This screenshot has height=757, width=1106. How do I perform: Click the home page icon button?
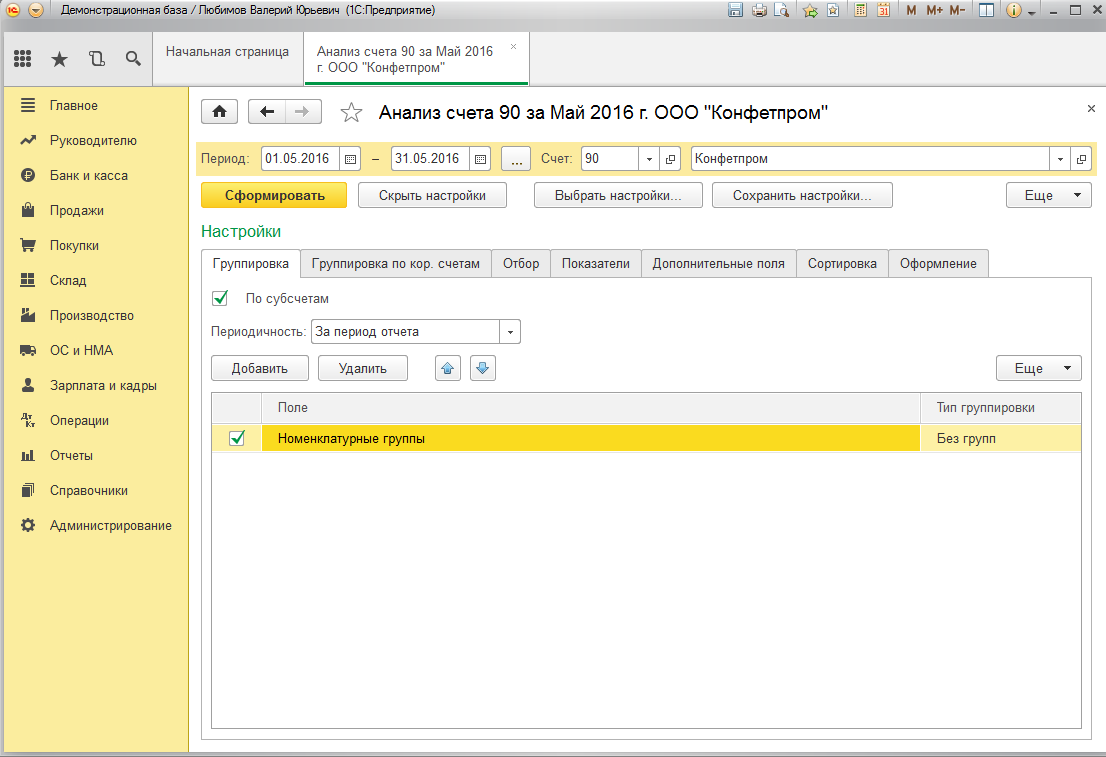click(220, 112)
